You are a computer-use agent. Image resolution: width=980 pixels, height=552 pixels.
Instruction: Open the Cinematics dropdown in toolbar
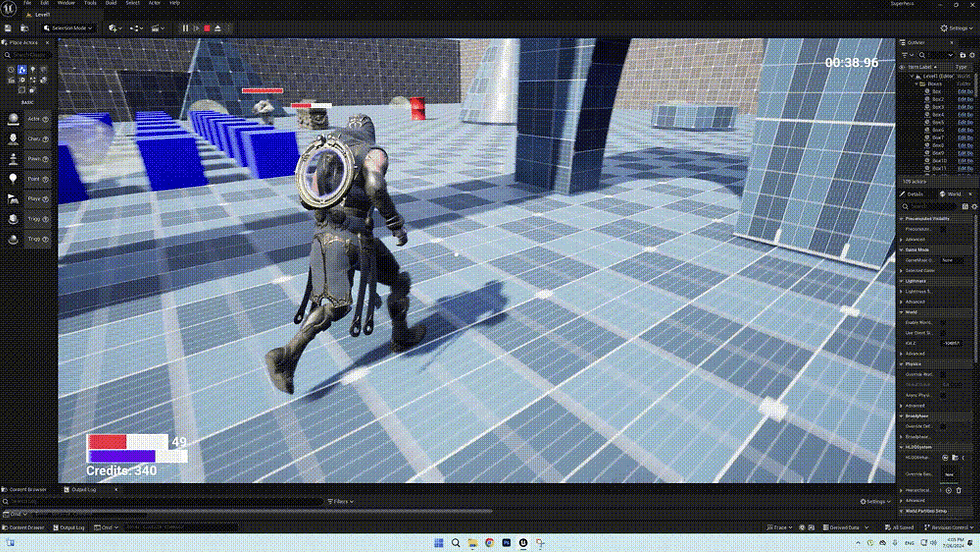click(x=157, y=28)
